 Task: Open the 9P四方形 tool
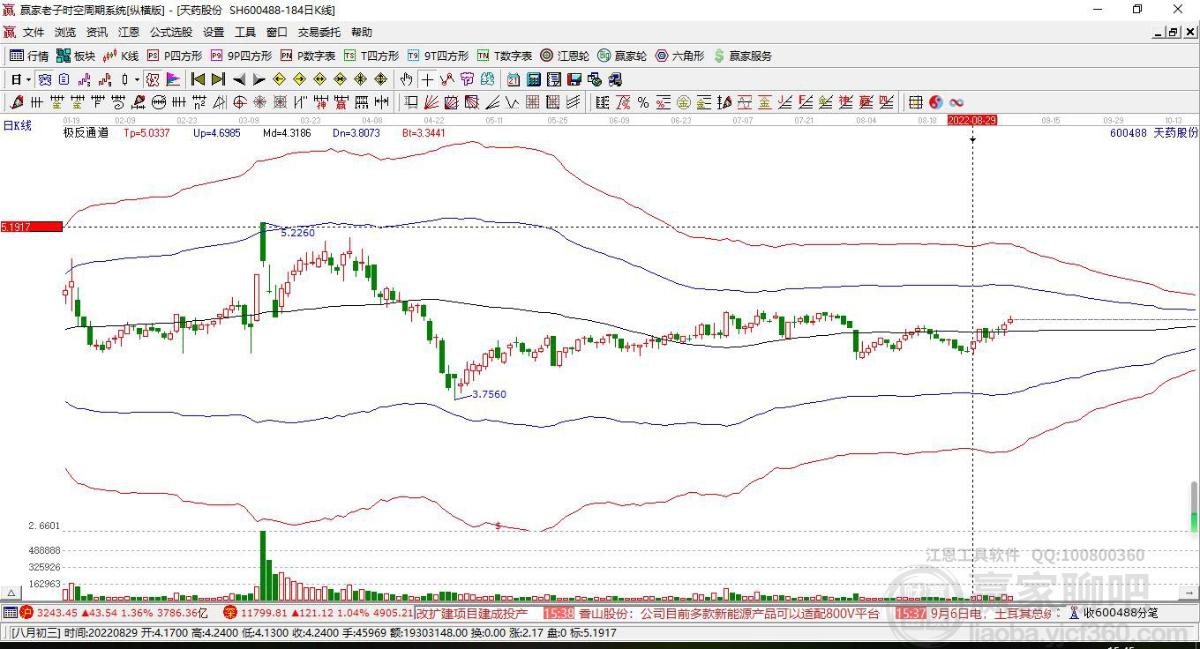[241, 56]
